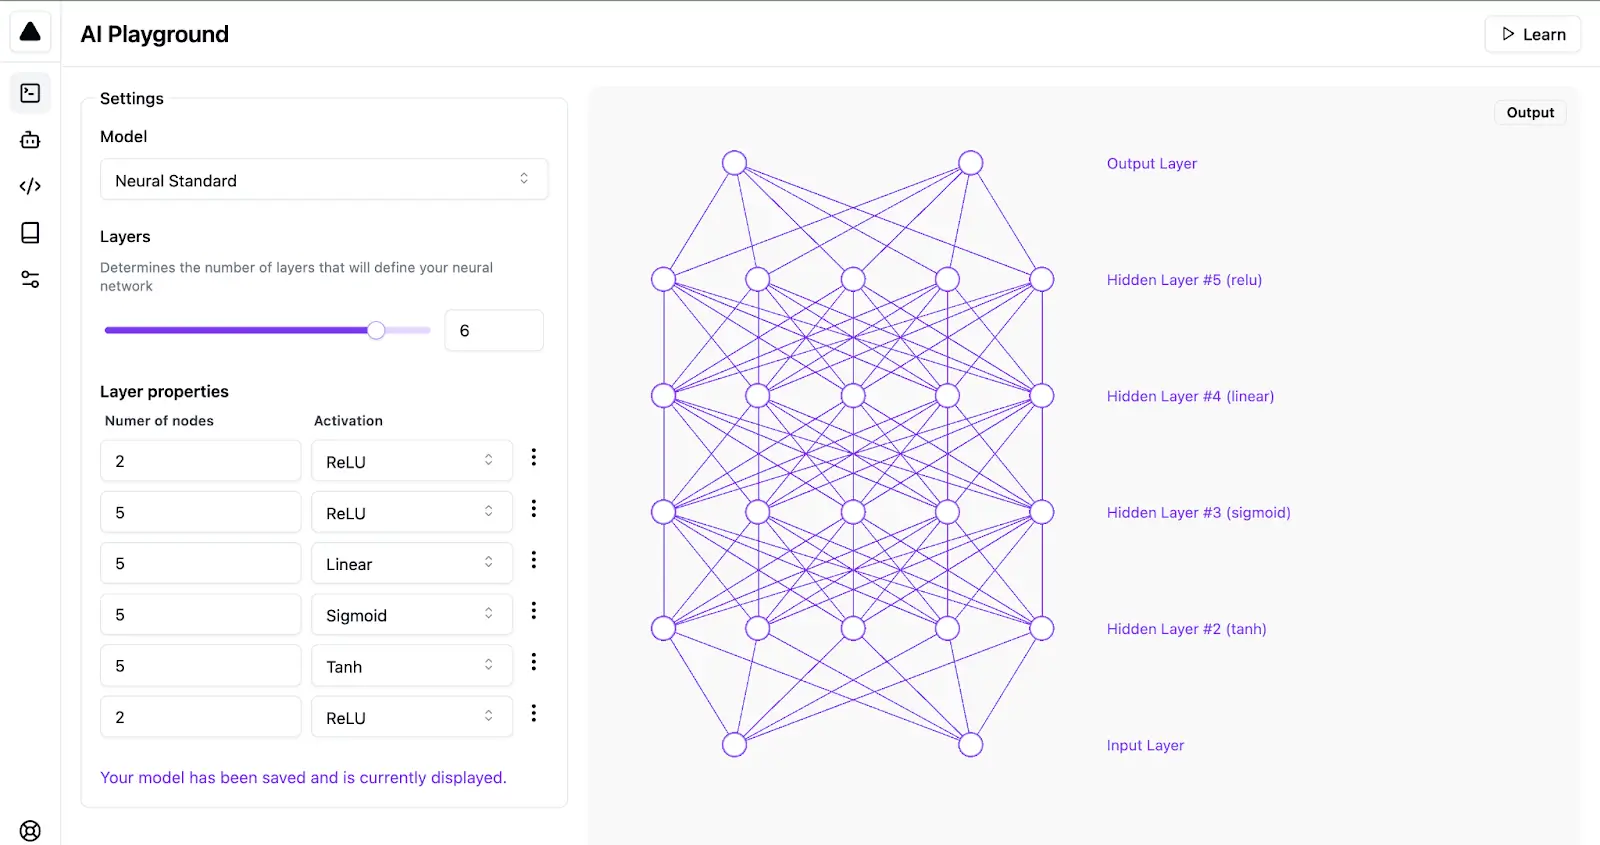
Task: Open options menu for the Tanh layer
Action: point(534,662)
